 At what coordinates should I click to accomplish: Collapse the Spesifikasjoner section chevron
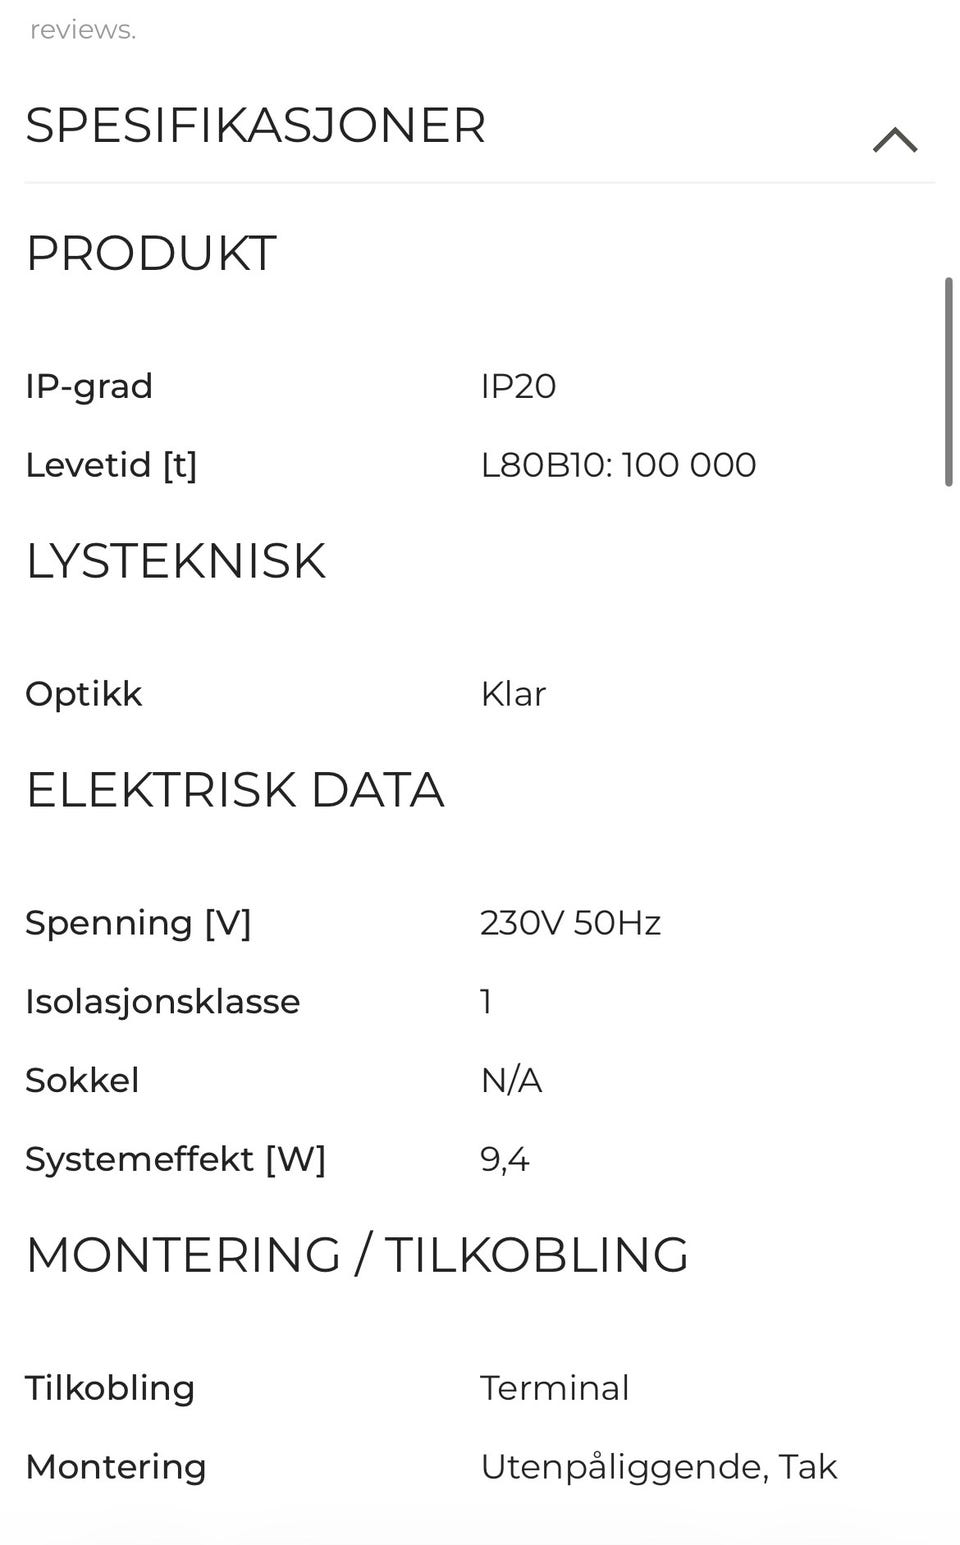pyautogui.click(x=894, y=140)
